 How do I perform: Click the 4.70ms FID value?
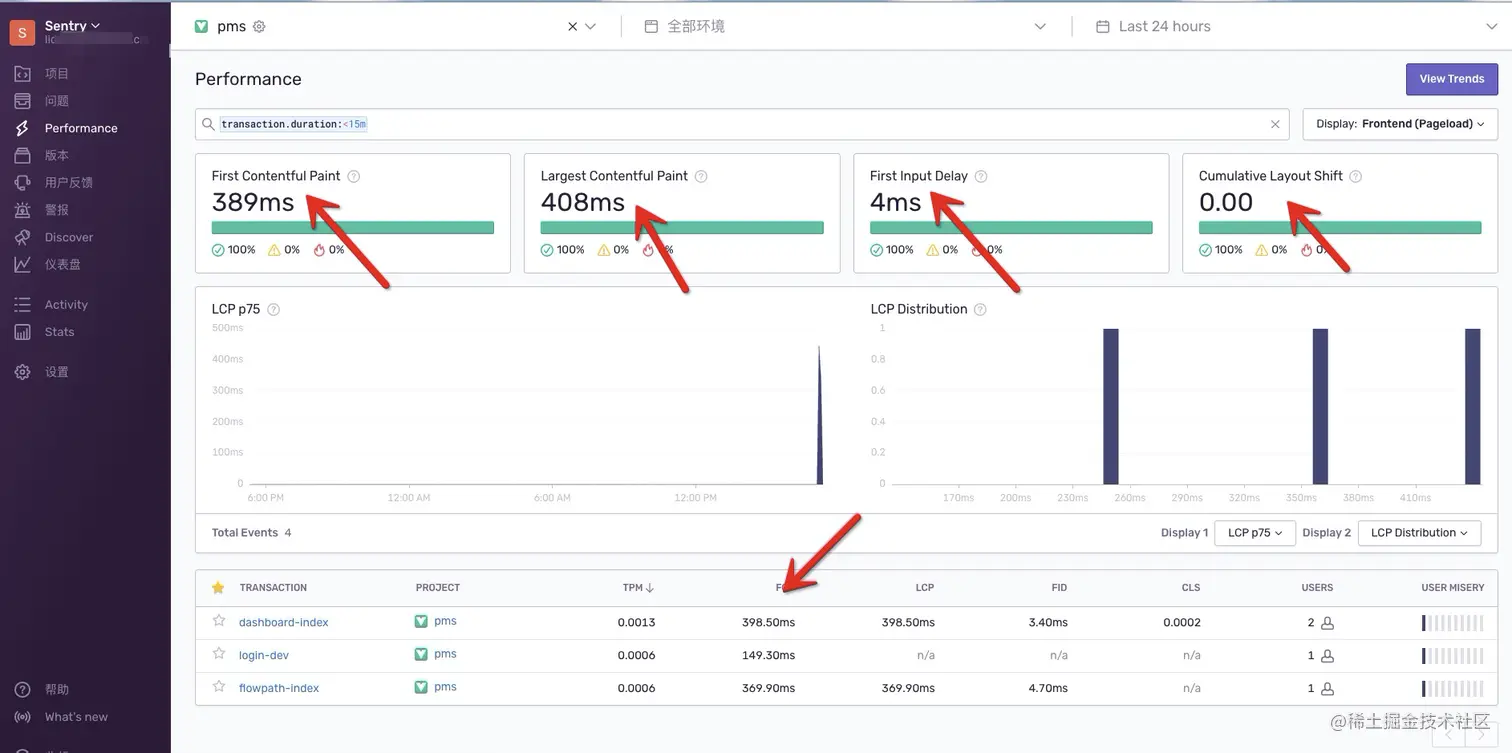[1048, 688]
